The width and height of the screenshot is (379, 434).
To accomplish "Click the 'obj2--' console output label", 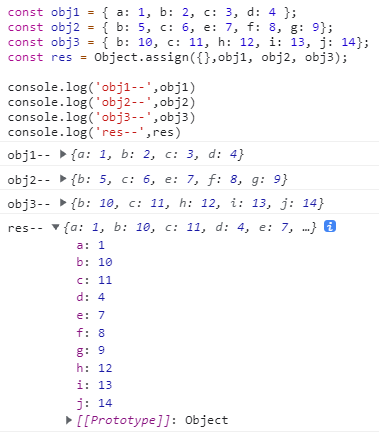I will pyautogui.click(x=29, y=179).
